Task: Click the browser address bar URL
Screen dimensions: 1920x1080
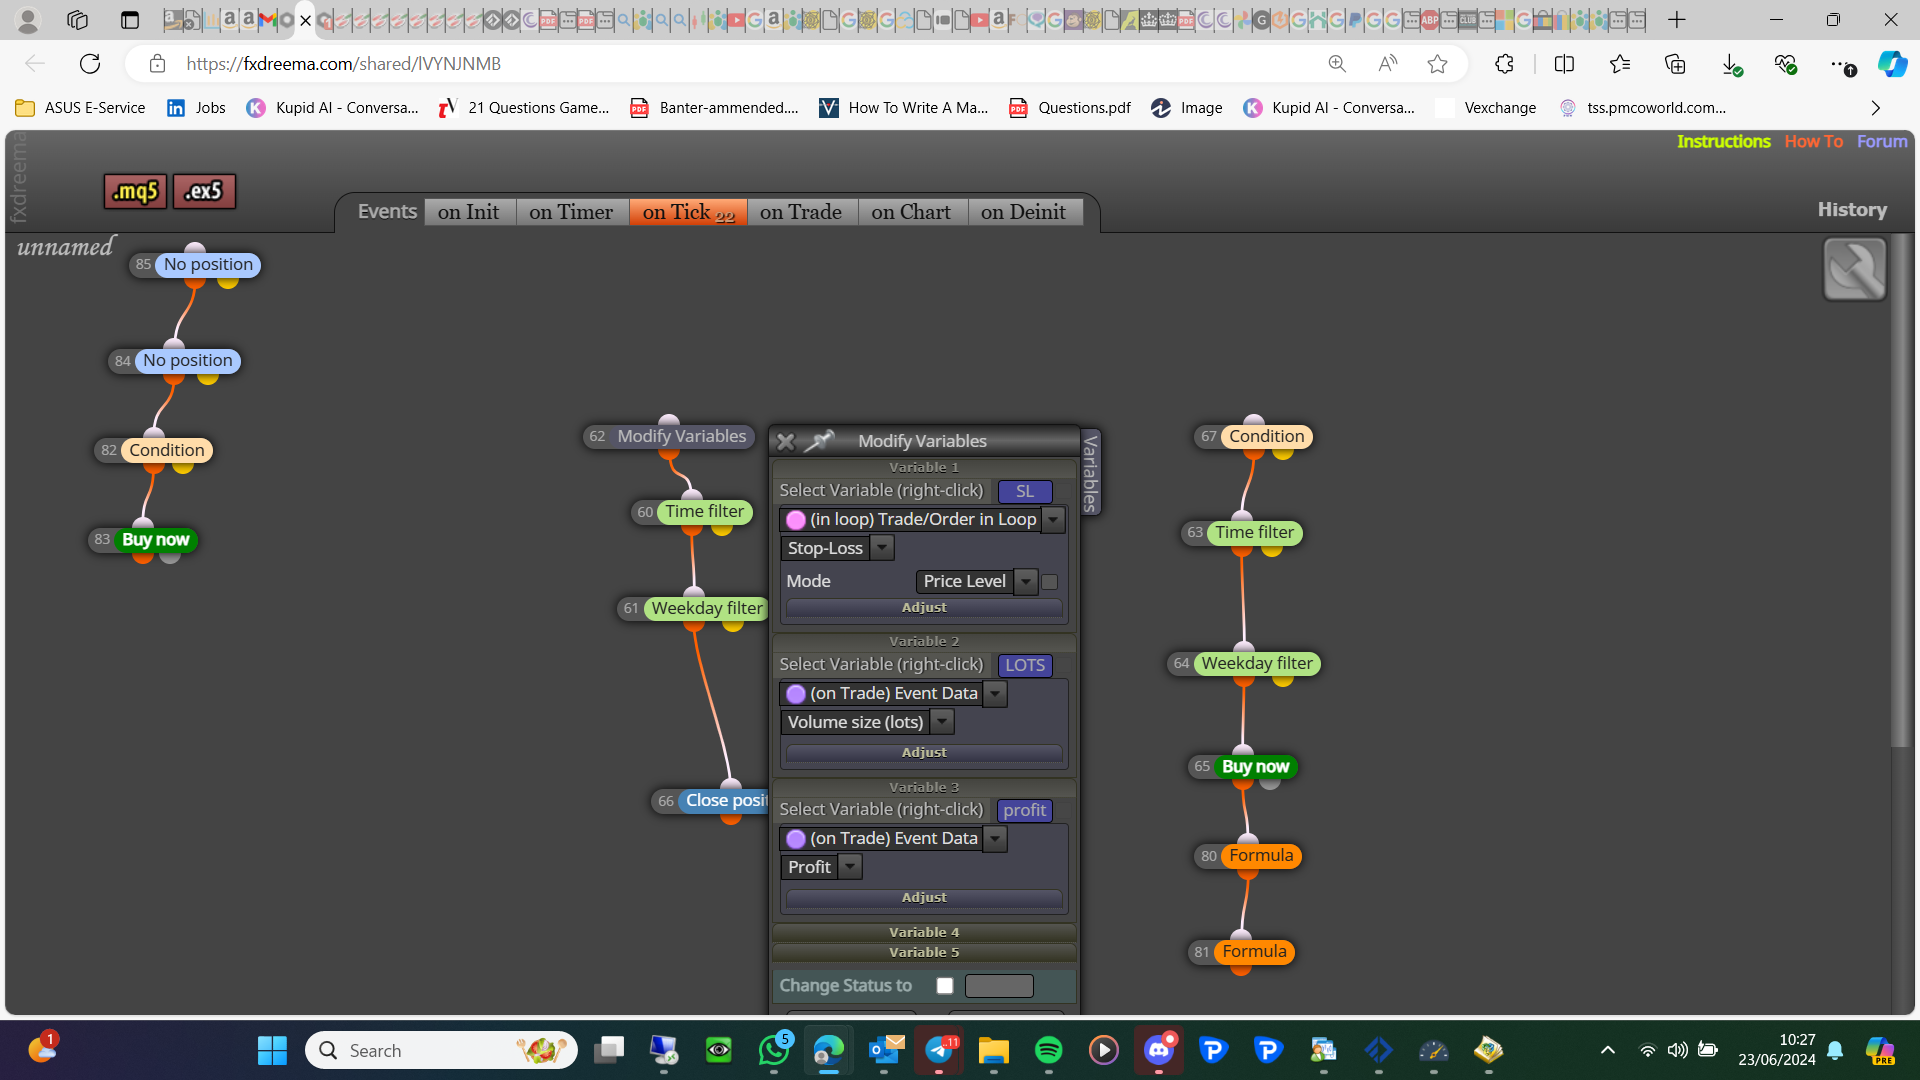Action: (x=344, y=64)
